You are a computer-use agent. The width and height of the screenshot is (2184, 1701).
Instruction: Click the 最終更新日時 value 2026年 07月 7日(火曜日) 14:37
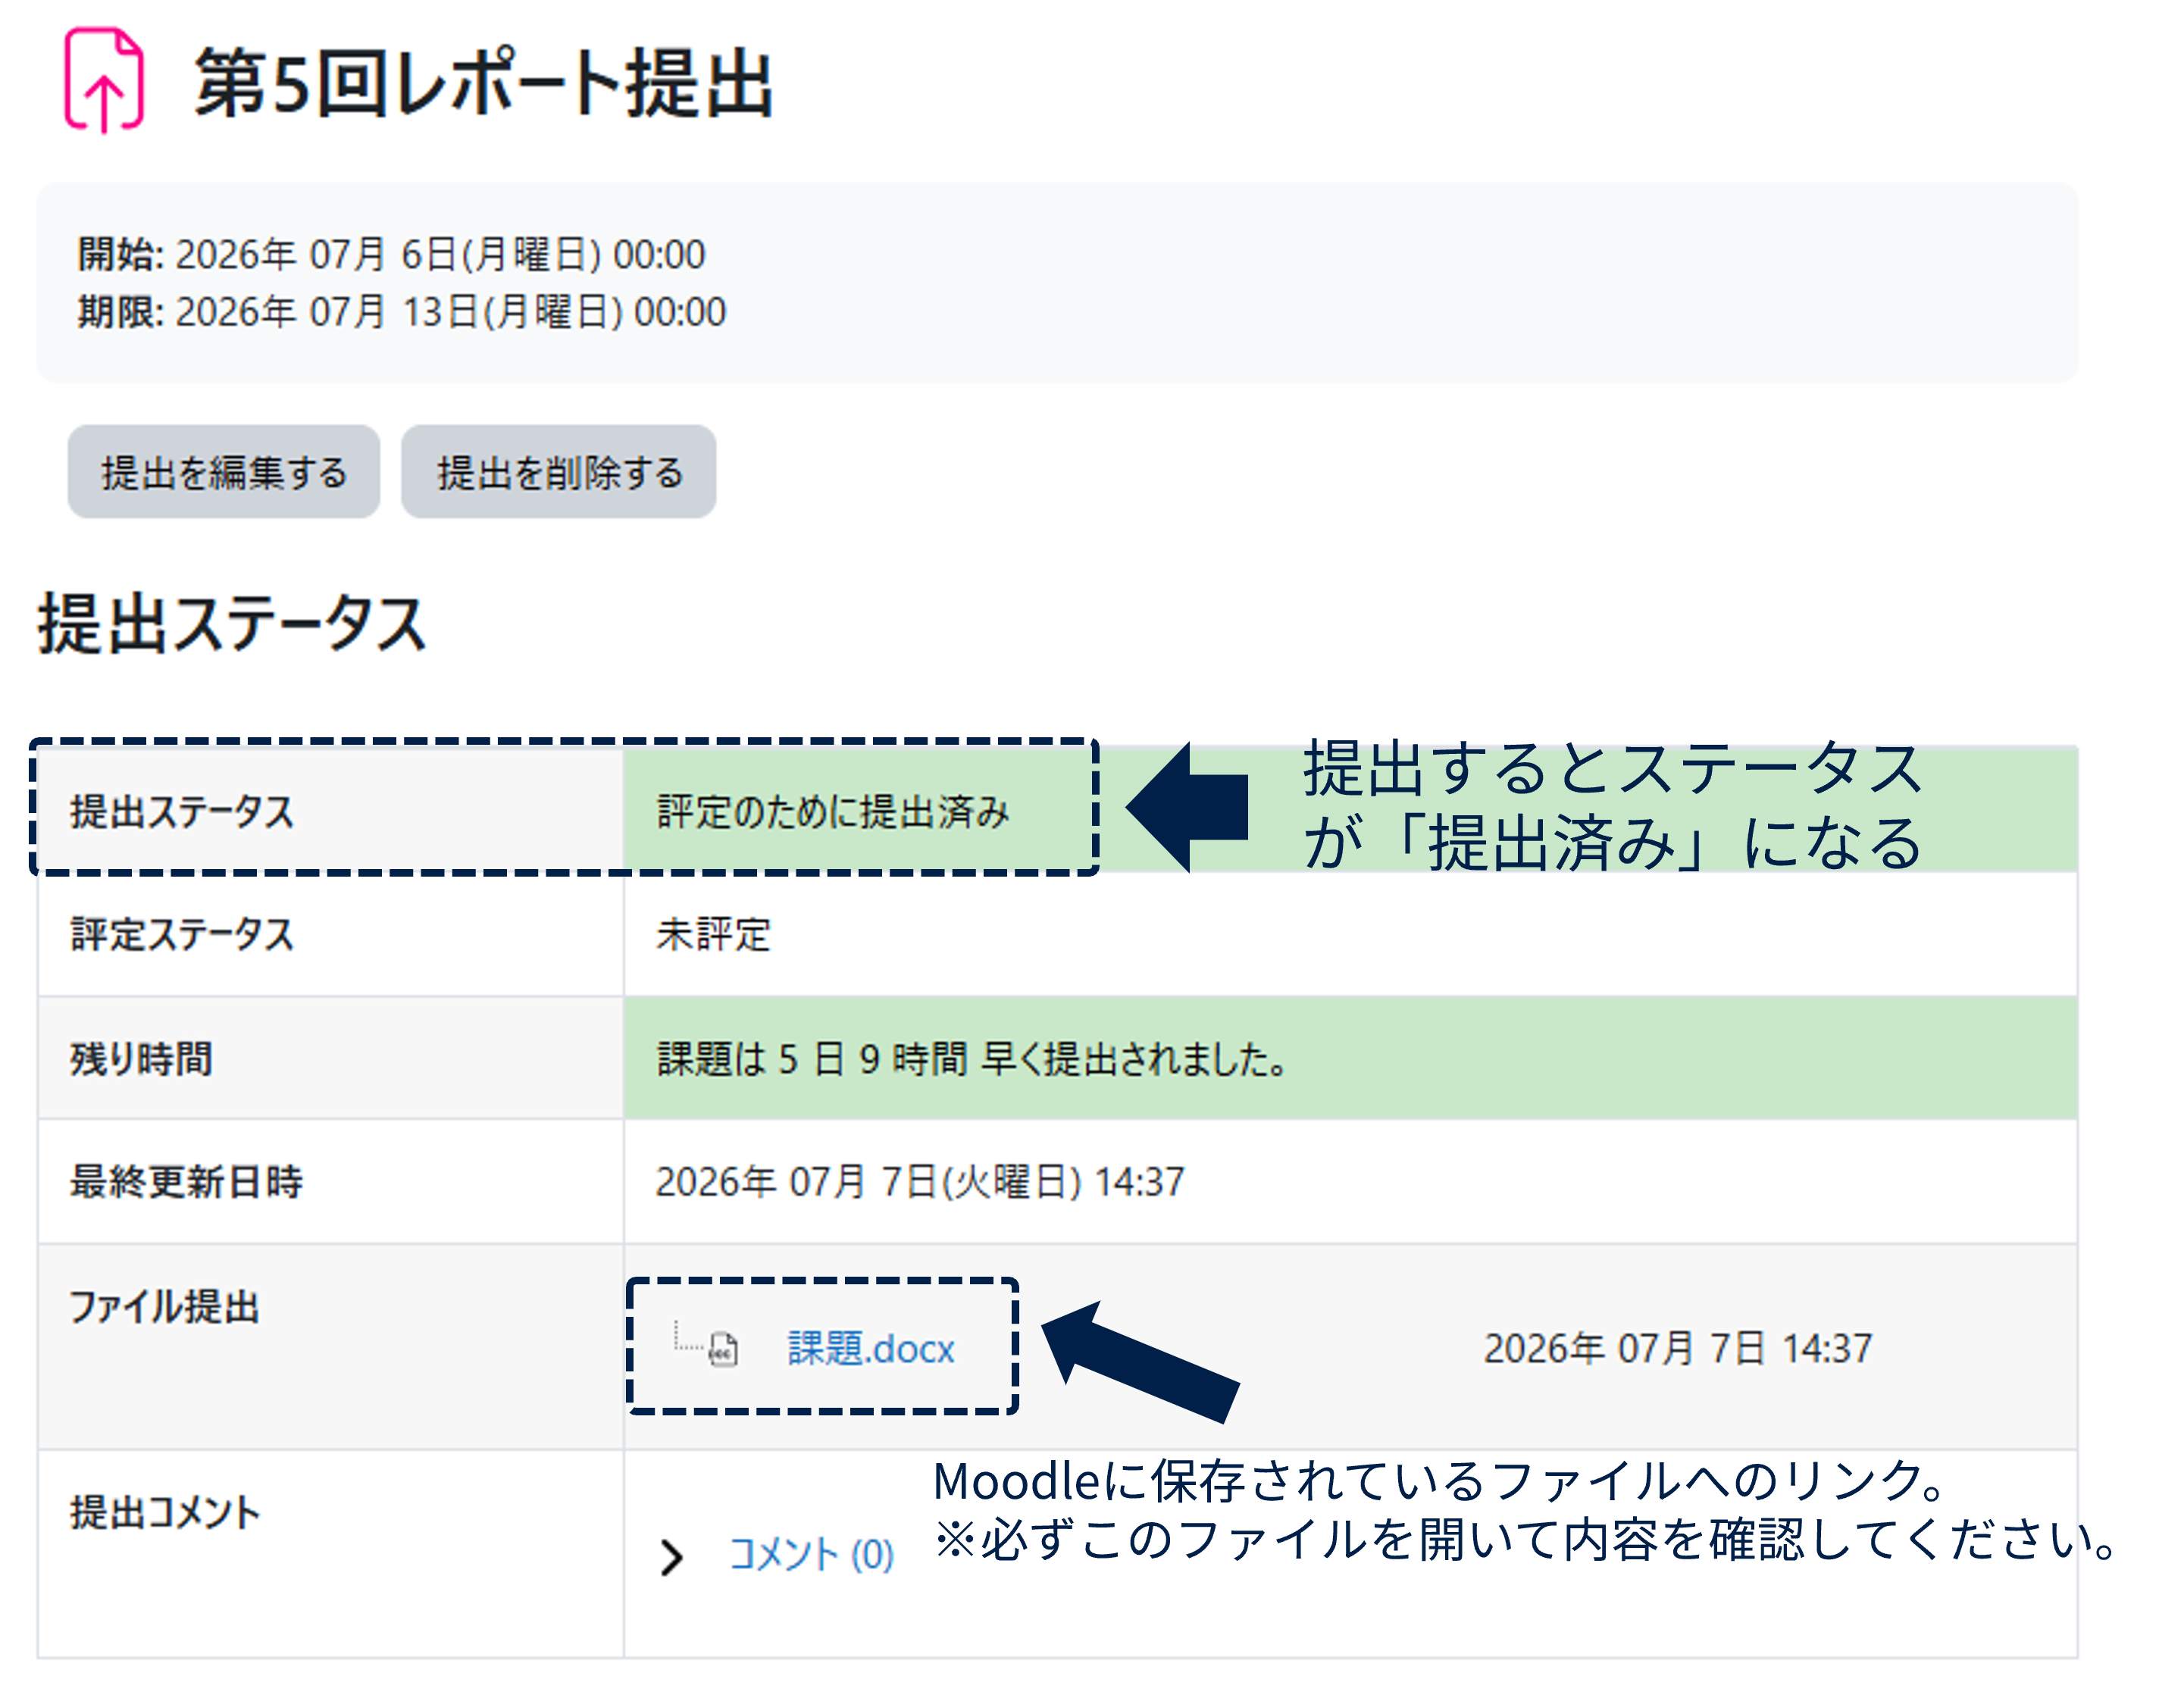tap(920, 1182)
